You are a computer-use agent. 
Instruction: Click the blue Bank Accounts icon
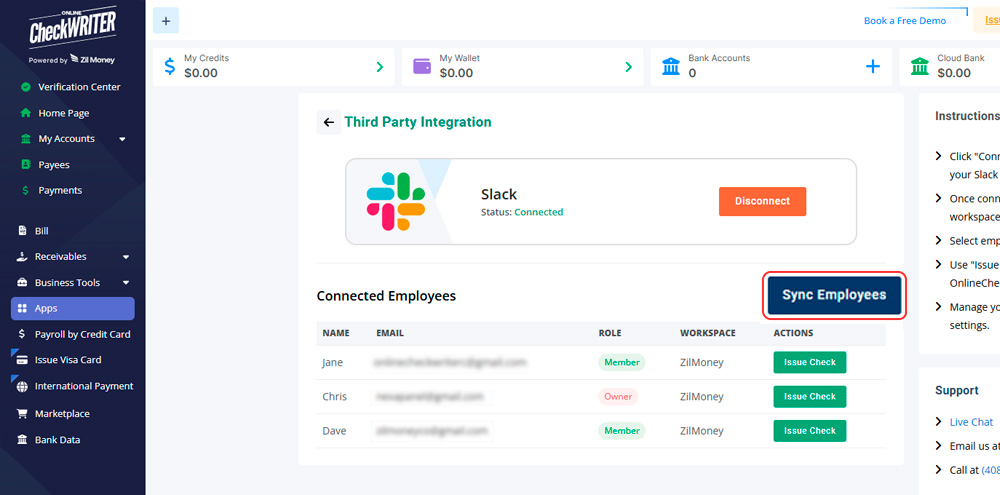point(671,66)
